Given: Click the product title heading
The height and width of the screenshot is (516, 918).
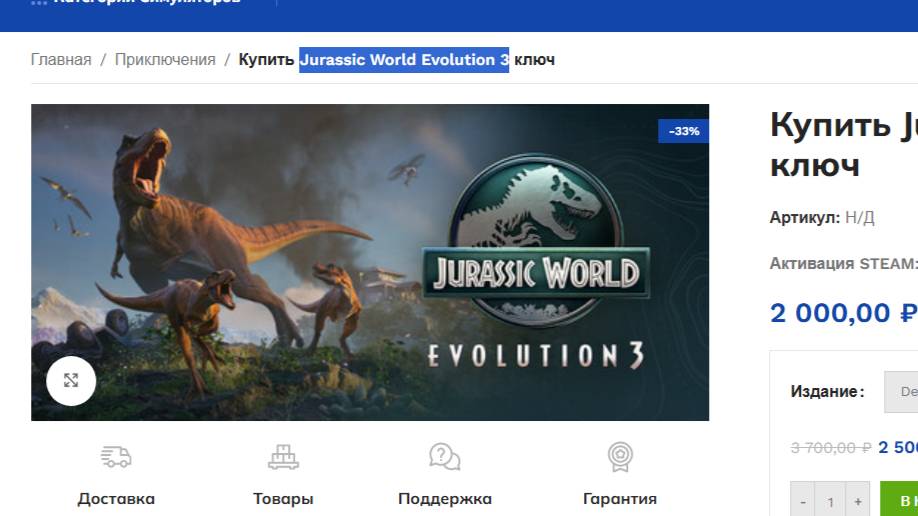Looking at the screenshot, I should point(844,145).
